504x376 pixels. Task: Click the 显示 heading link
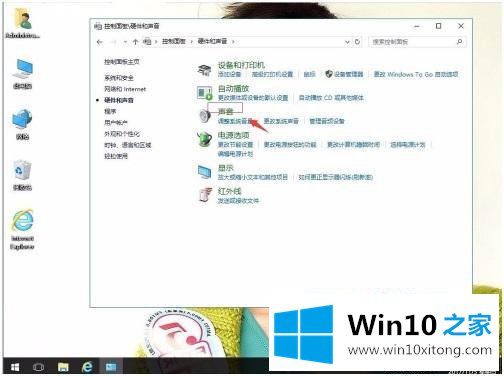point(226,168)
